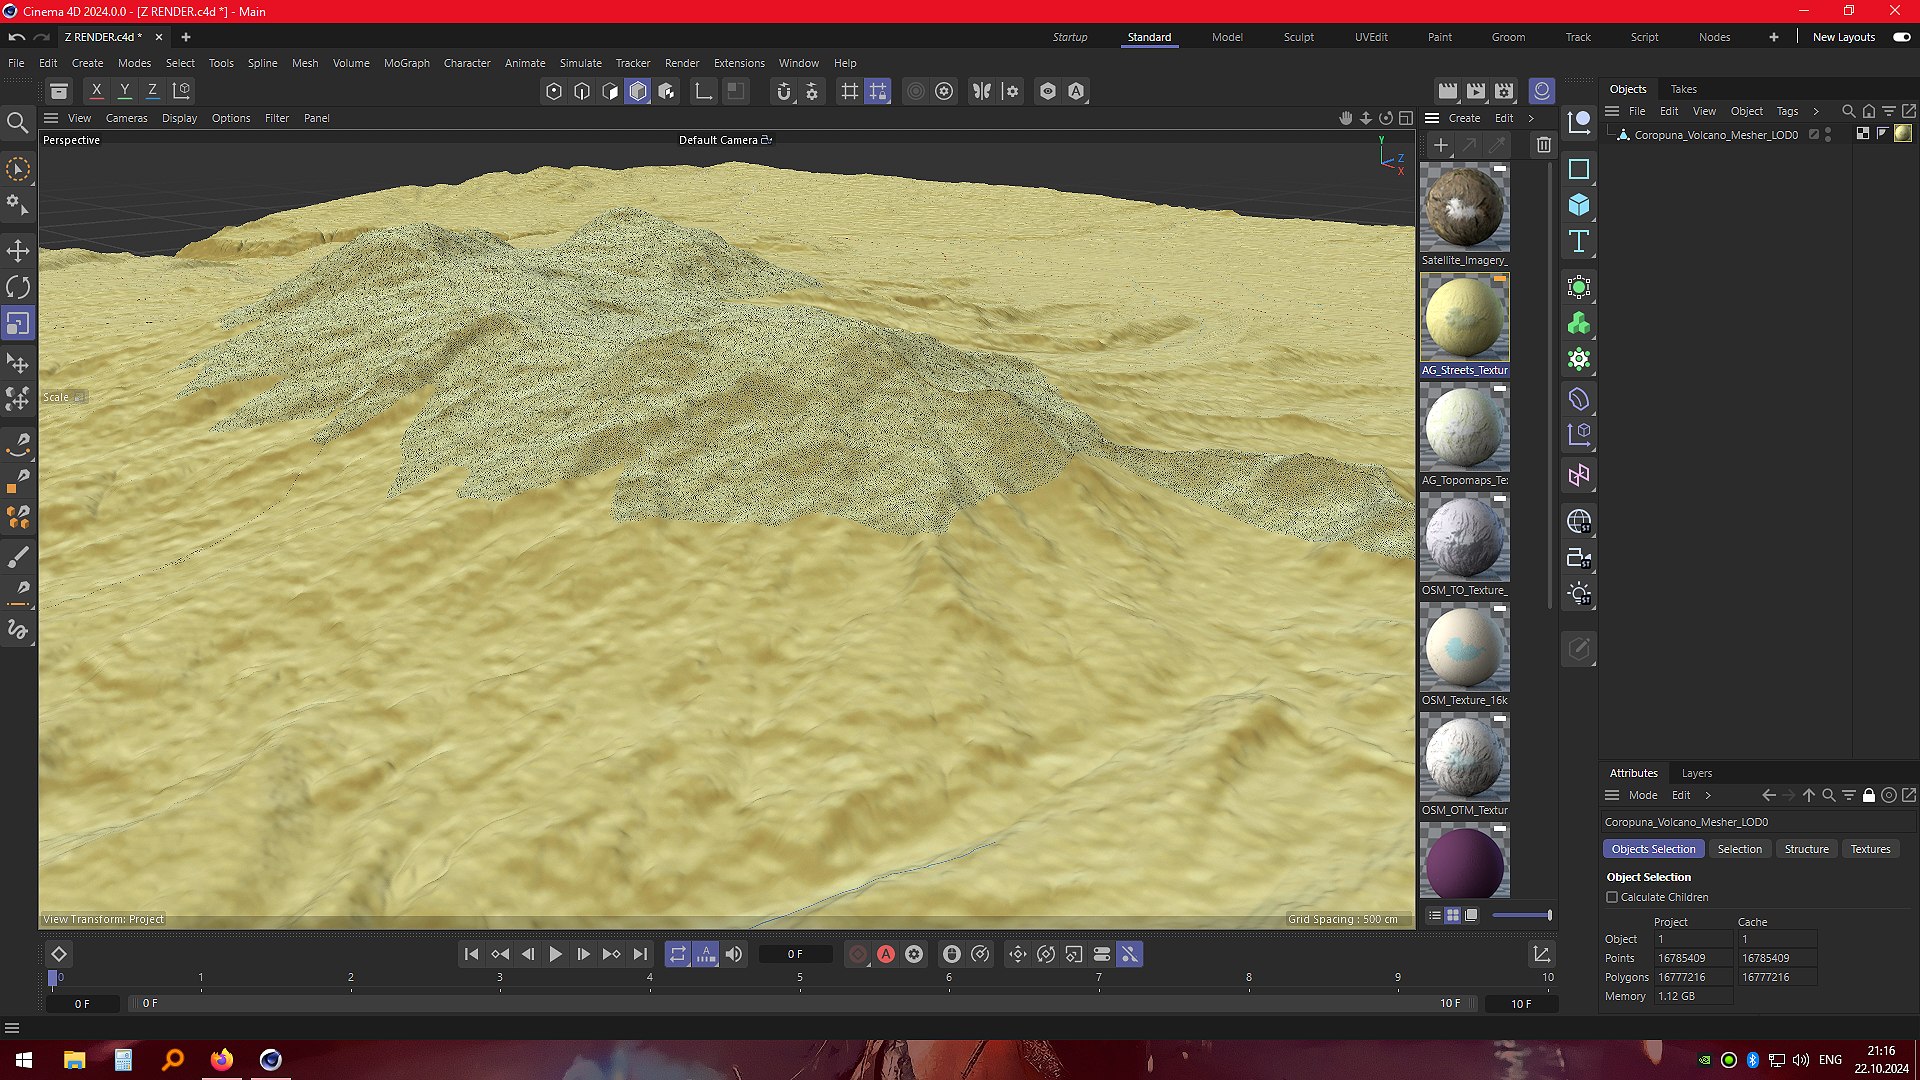1920x1080 pixels.
Task: Open File Explorer from the taskbar
Action: click(x=75, y=1060)
